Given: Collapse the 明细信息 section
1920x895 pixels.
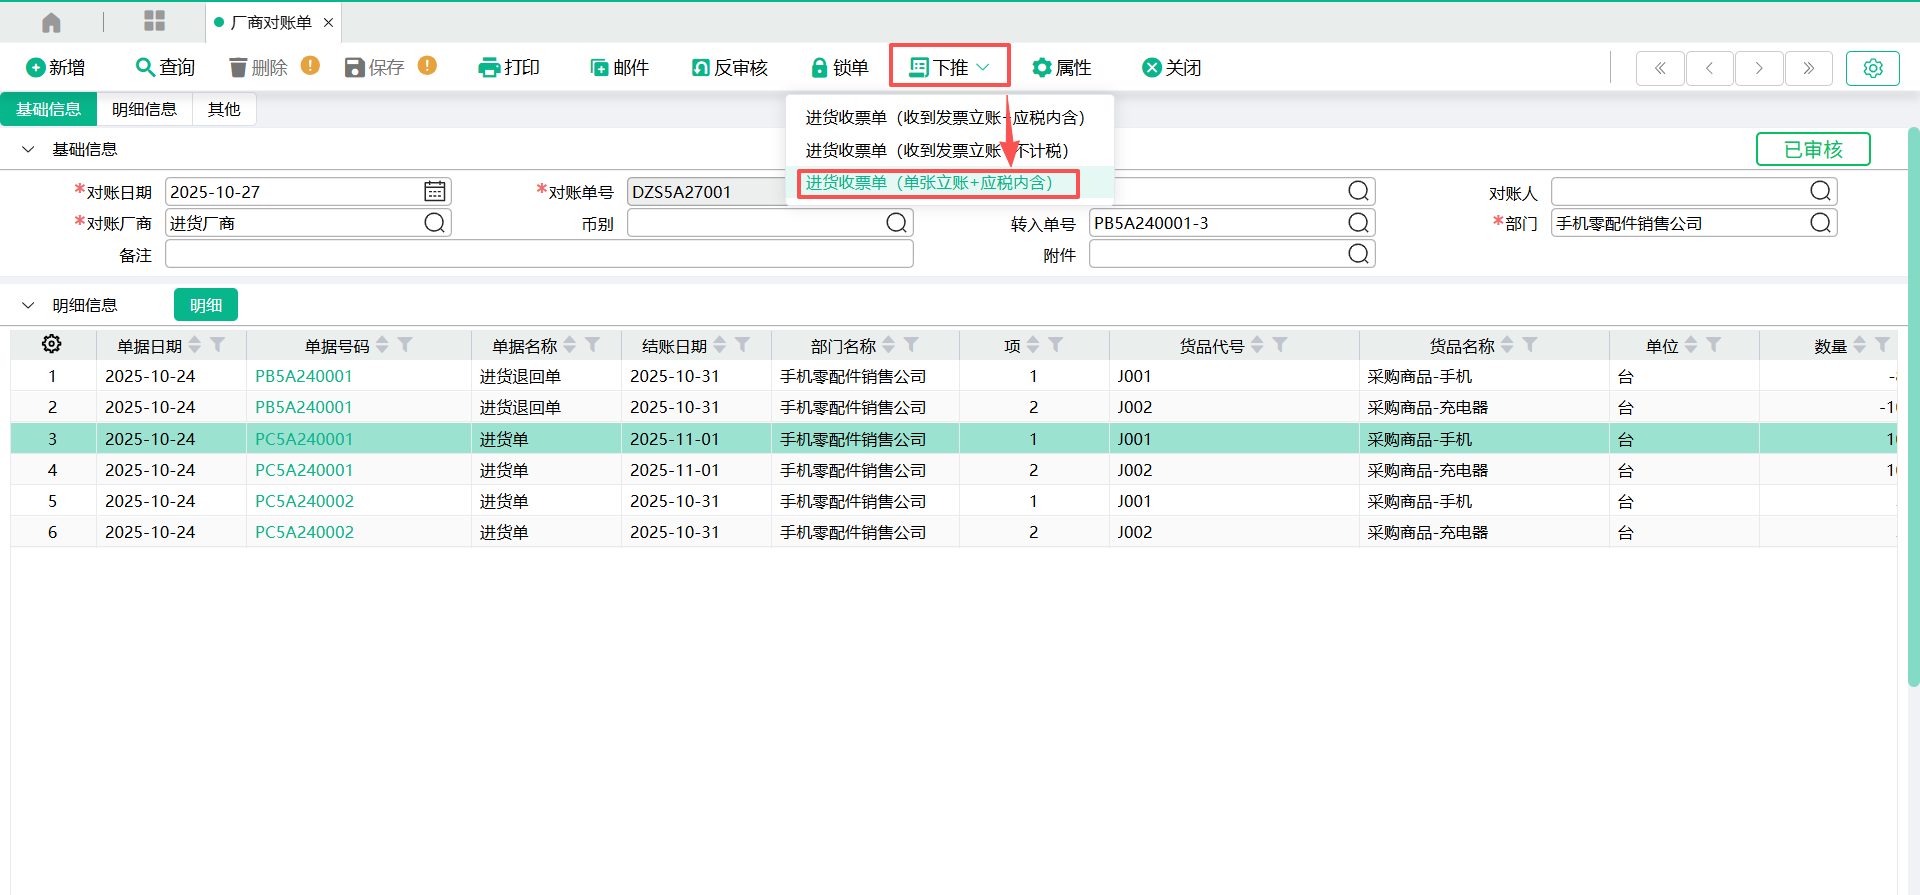Looking at the screenshot, I should click(x=28, y=306).
